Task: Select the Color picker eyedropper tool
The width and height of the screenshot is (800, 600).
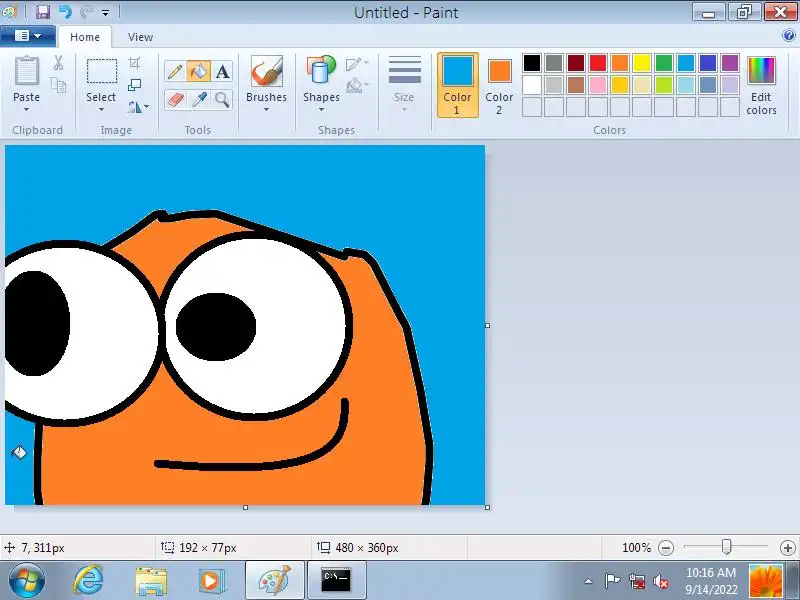Action: pyautogui.click(x=198, y=99)
